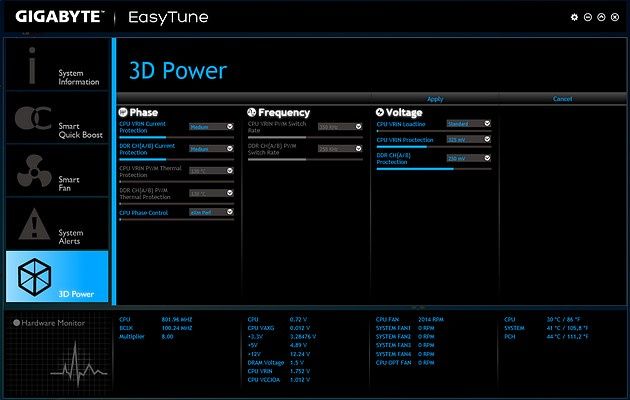Image resolution: width=630 pixels, height=400 pixels.
Task: Click DDR CH(A/B) PWM Switch Rate slider
Action: click(x=305, y=159)
